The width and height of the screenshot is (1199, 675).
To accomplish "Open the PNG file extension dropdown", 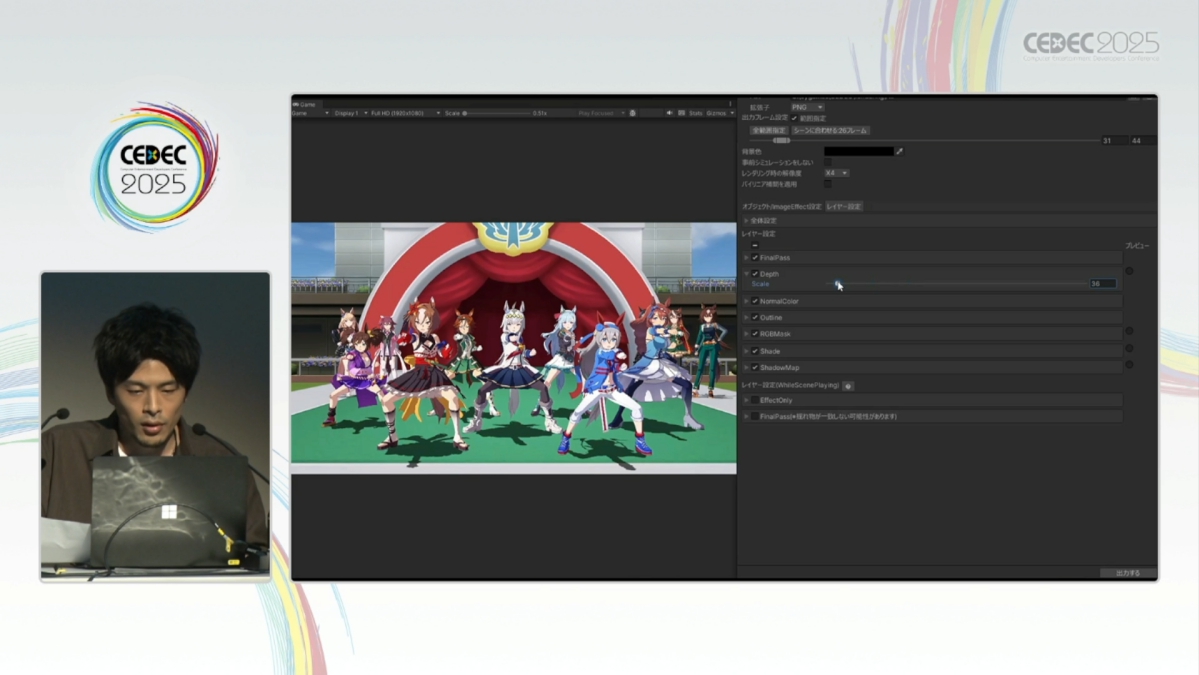I will point(807,108).
